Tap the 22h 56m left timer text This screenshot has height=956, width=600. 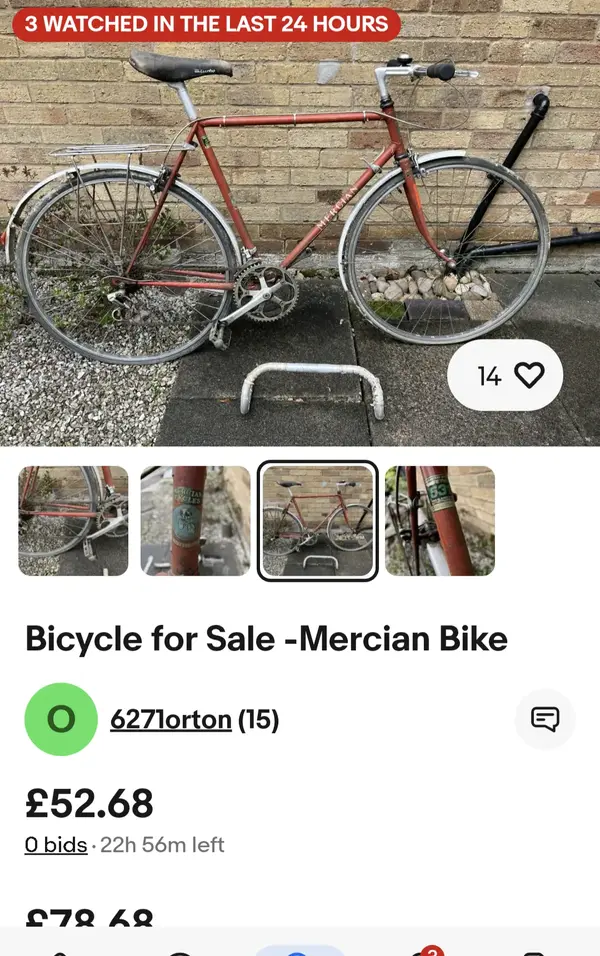pyautogui.click(x=163, y=845)
